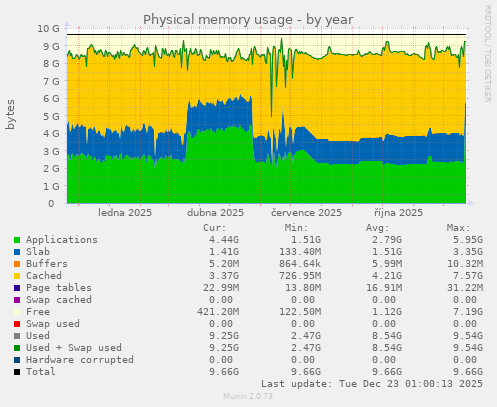
Task: Click the Swap cached legend label
Action: (x=59, y=300)
